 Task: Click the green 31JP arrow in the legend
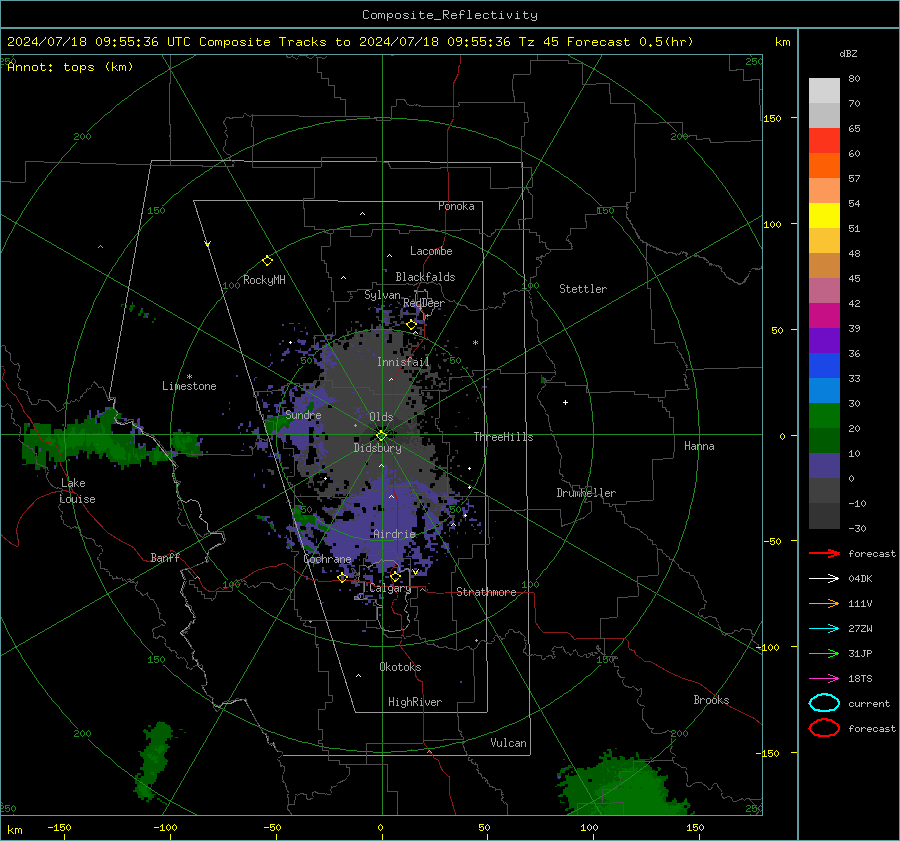tap(824, 653)
